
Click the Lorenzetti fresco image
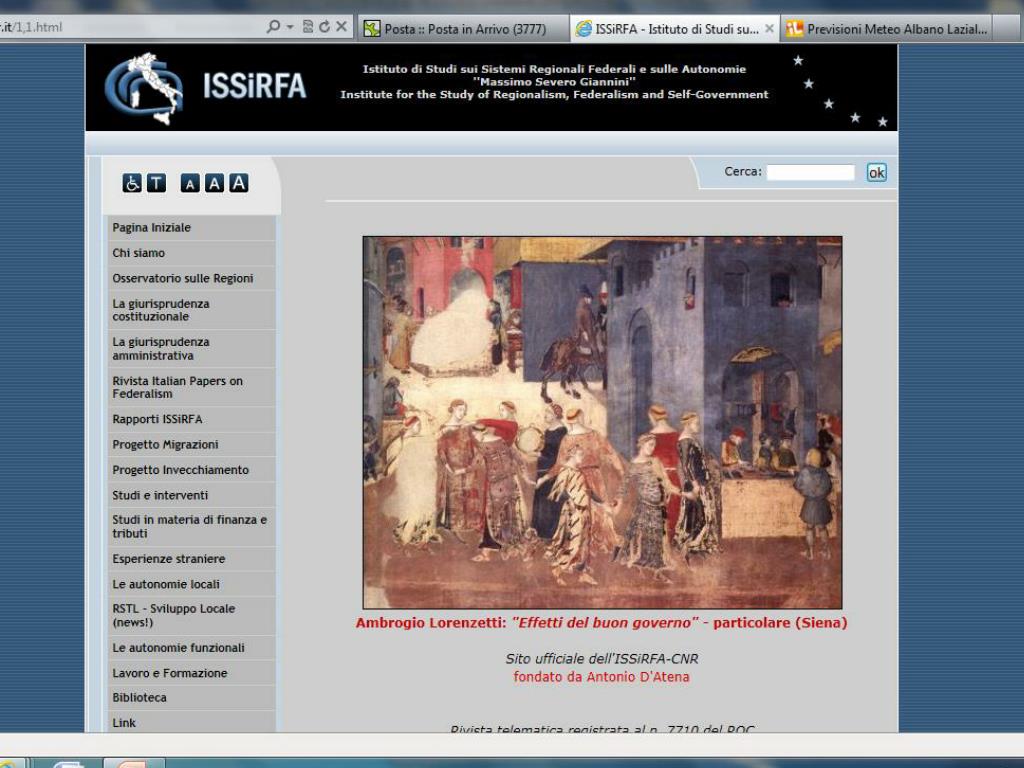click(602, 423)
